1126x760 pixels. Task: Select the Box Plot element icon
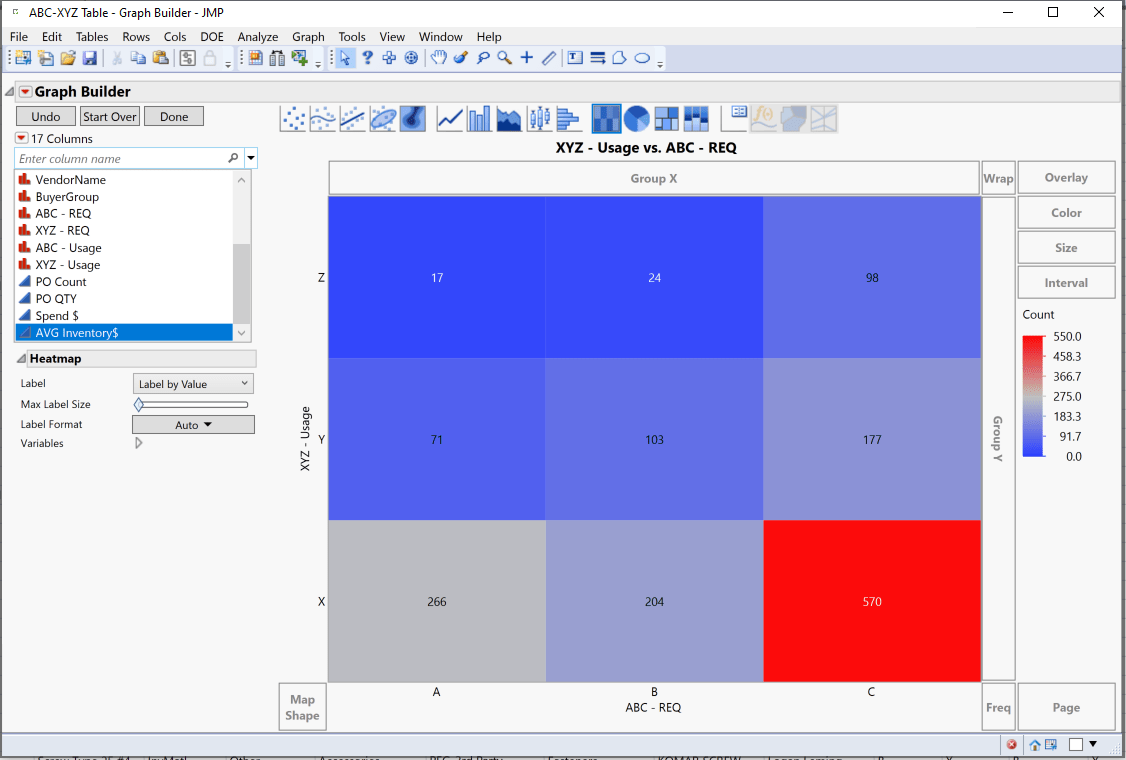click(538, 118)
